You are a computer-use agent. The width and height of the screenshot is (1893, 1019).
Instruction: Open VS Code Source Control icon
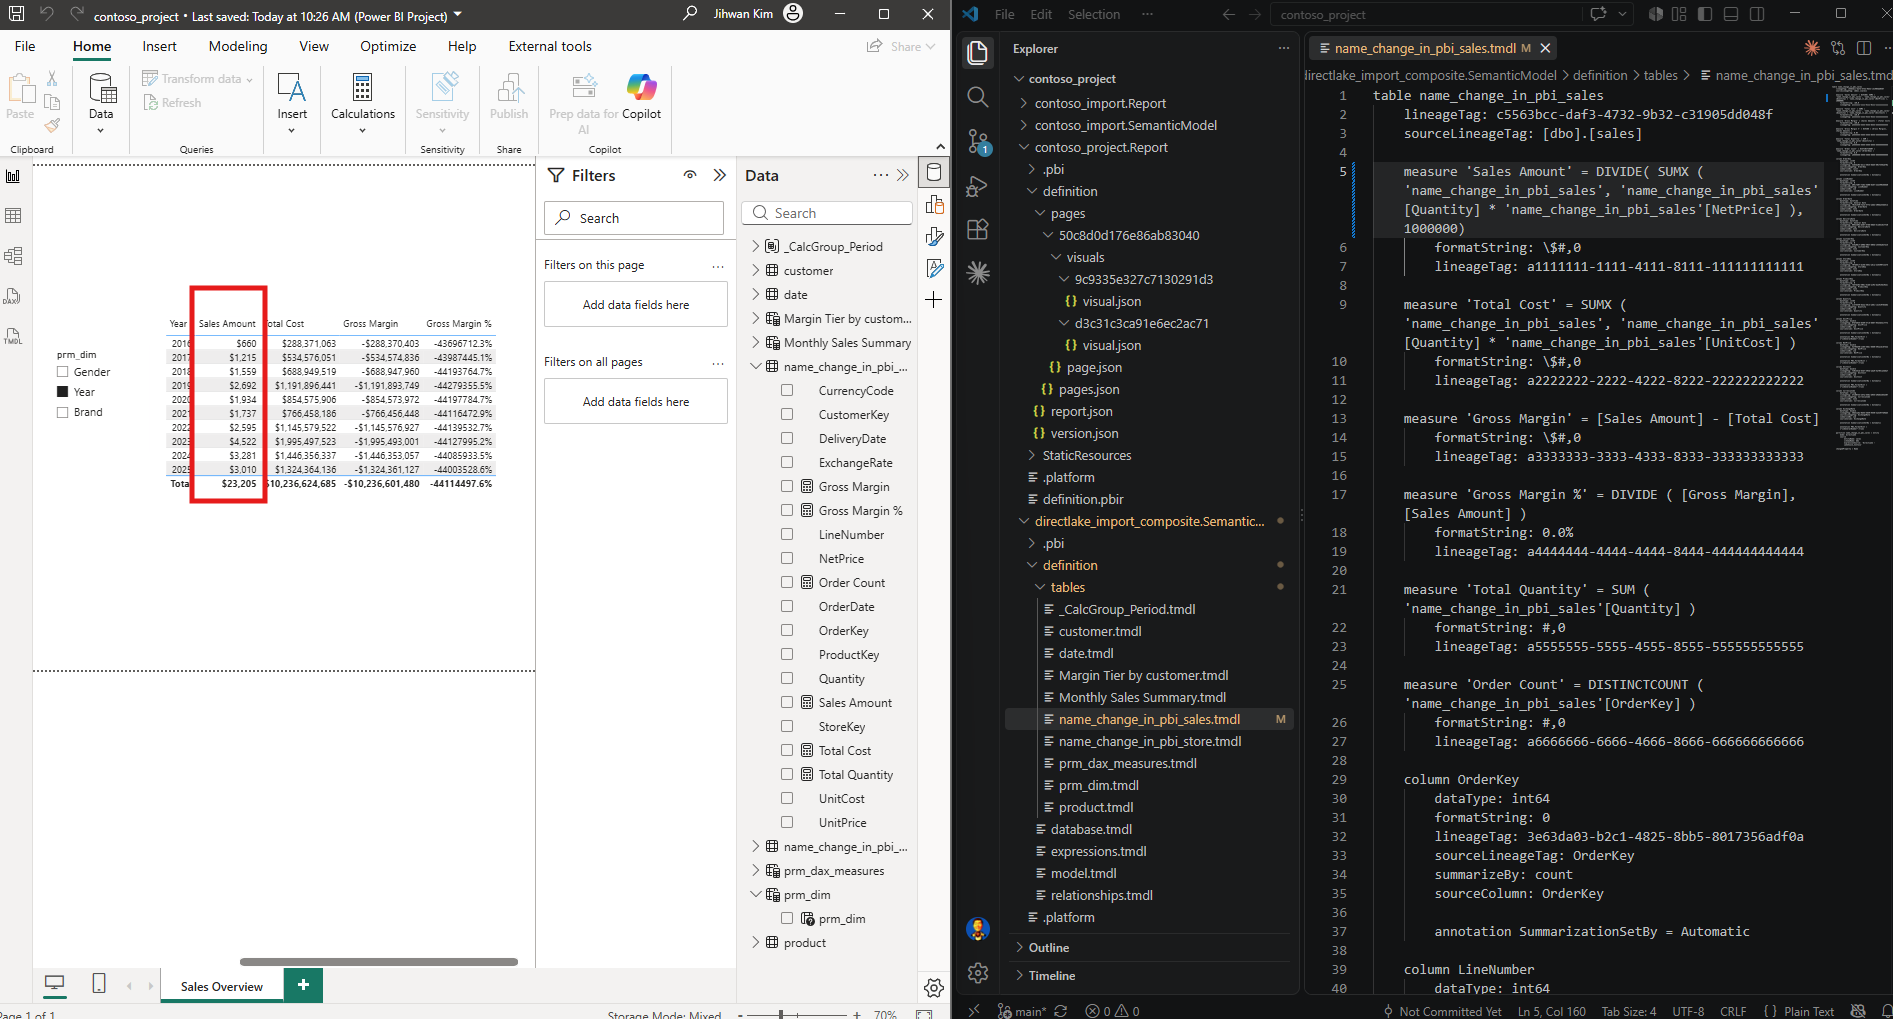[x=978, y=142]
